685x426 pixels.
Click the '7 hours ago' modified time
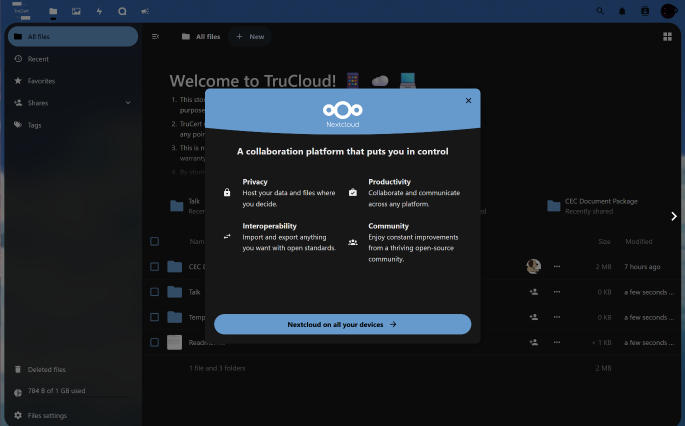tap(642, 267)
